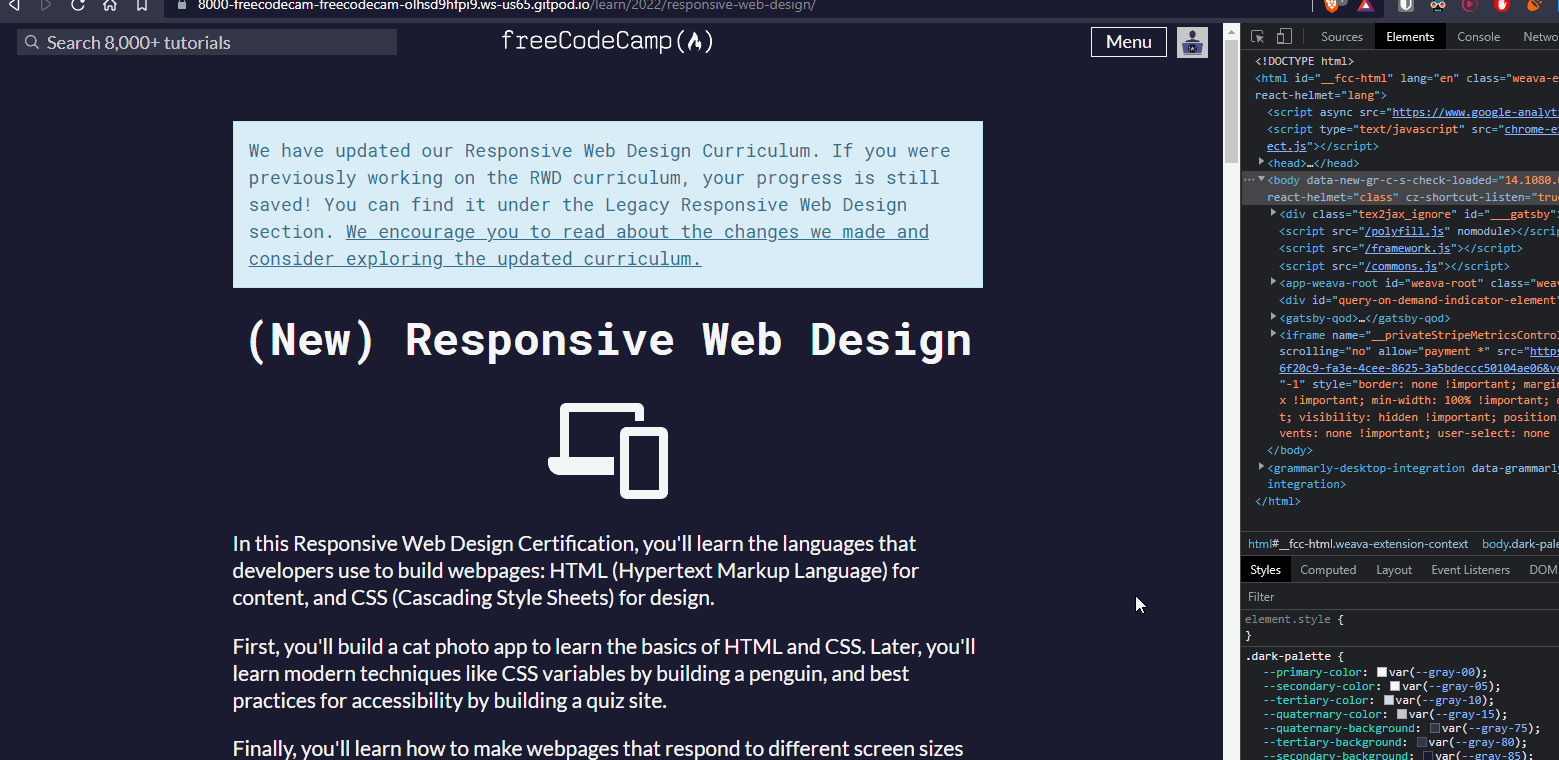Viewport: 1559px width, 760px height.
Task: Open the orange extension icon at toolbar end
Action: pyautogui.click(x=1534, y=5)
